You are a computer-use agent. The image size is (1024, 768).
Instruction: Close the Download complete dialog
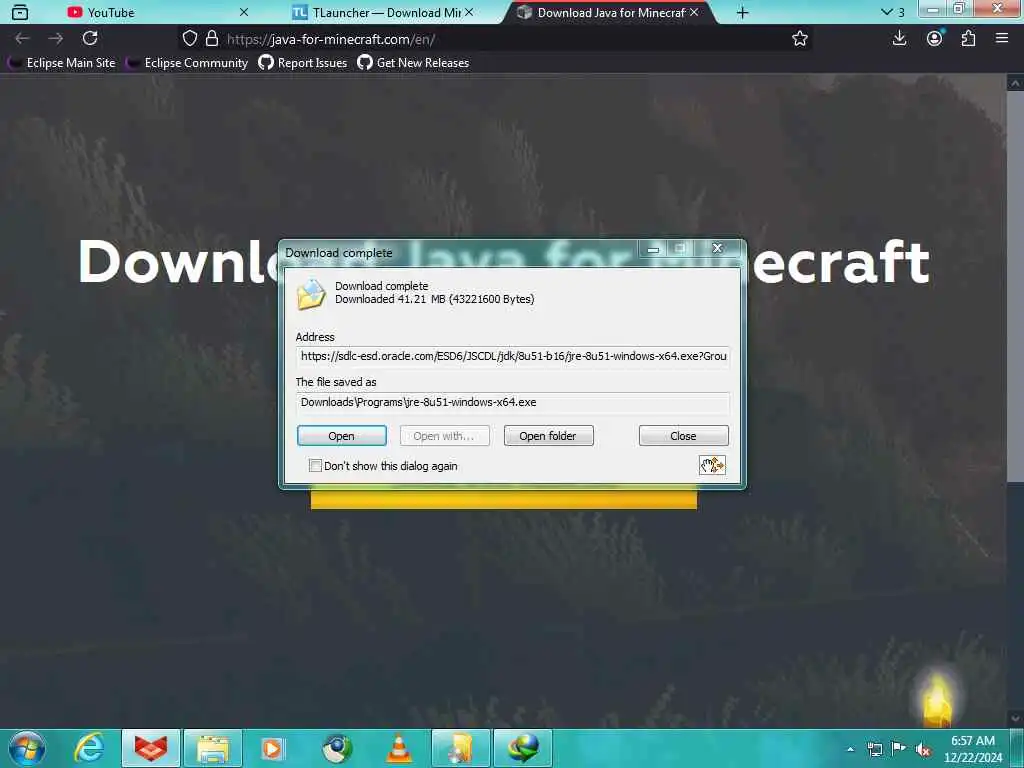point(683,436)
